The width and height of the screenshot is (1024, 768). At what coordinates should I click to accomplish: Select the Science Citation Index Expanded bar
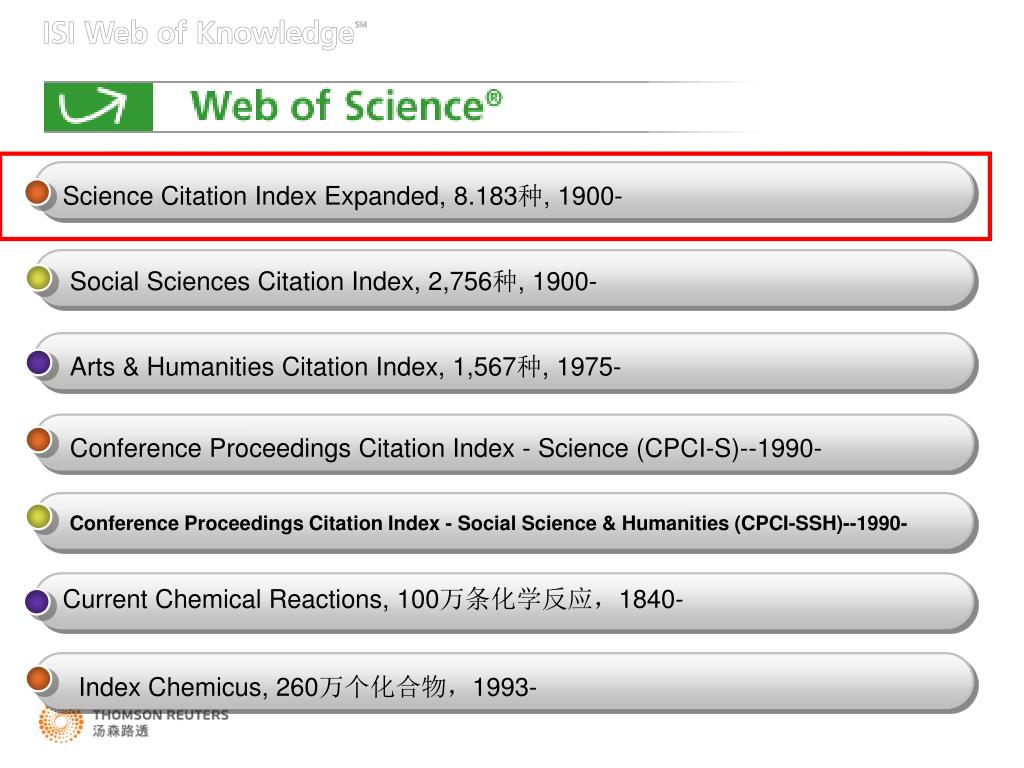click(x=505, y=193)
